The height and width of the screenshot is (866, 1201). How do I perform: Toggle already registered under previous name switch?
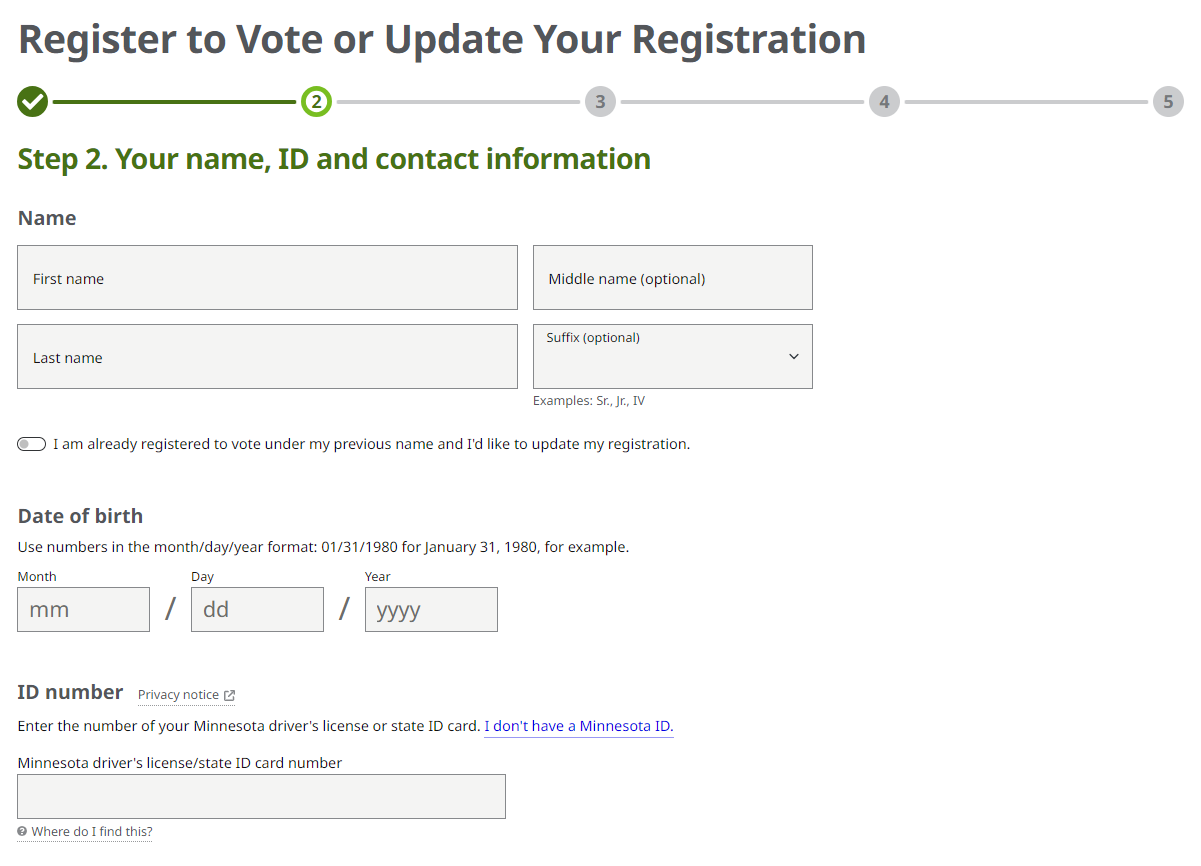pyautogui.click(x=32, y=444)
